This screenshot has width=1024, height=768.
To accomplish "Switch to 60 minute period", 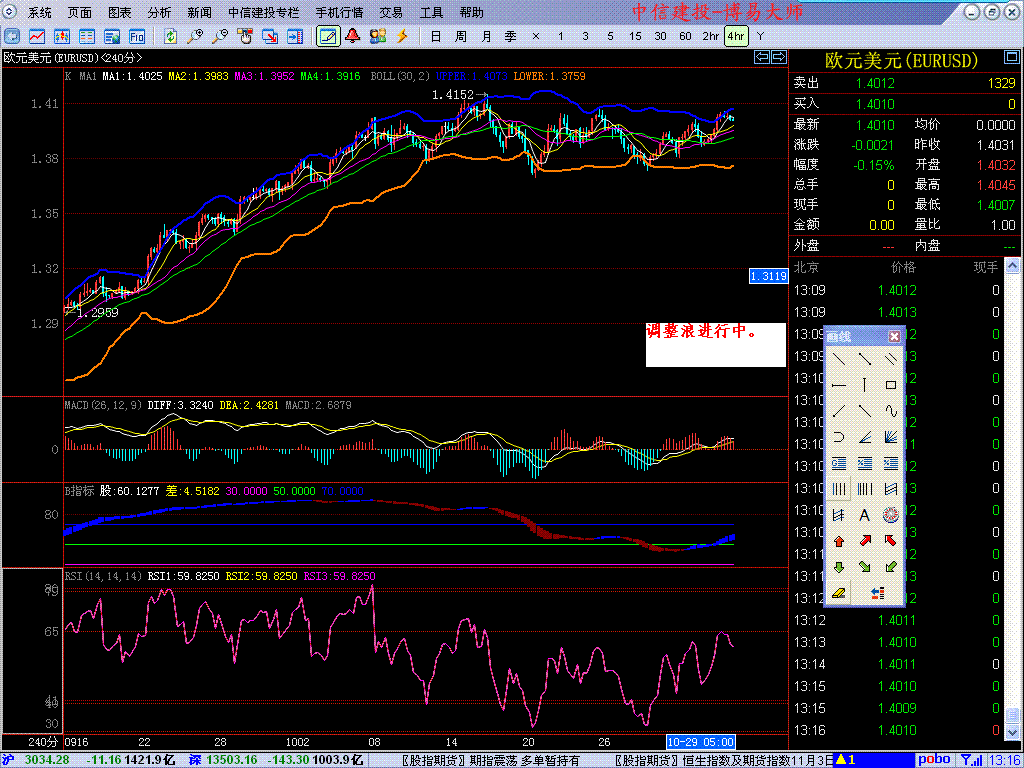I will (x=685, y=36).
